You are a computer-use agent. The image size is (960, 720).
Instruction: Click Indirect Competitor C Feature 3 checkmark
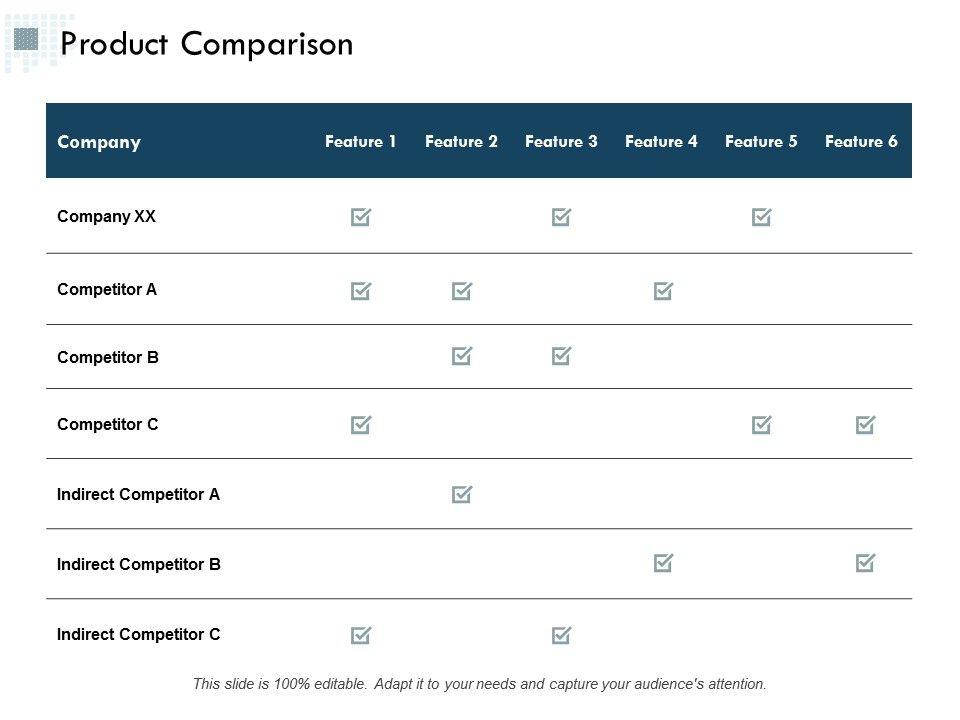[x=561, y=634]
